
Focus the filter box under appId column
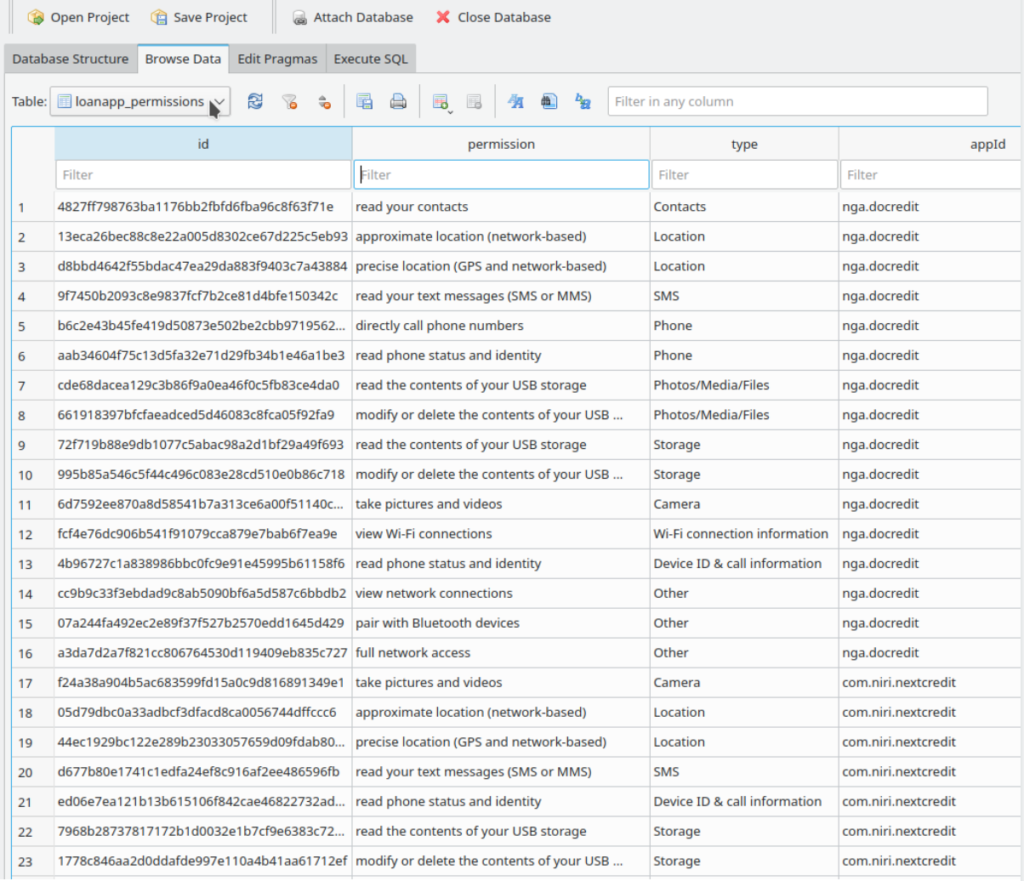click(931, 175)
